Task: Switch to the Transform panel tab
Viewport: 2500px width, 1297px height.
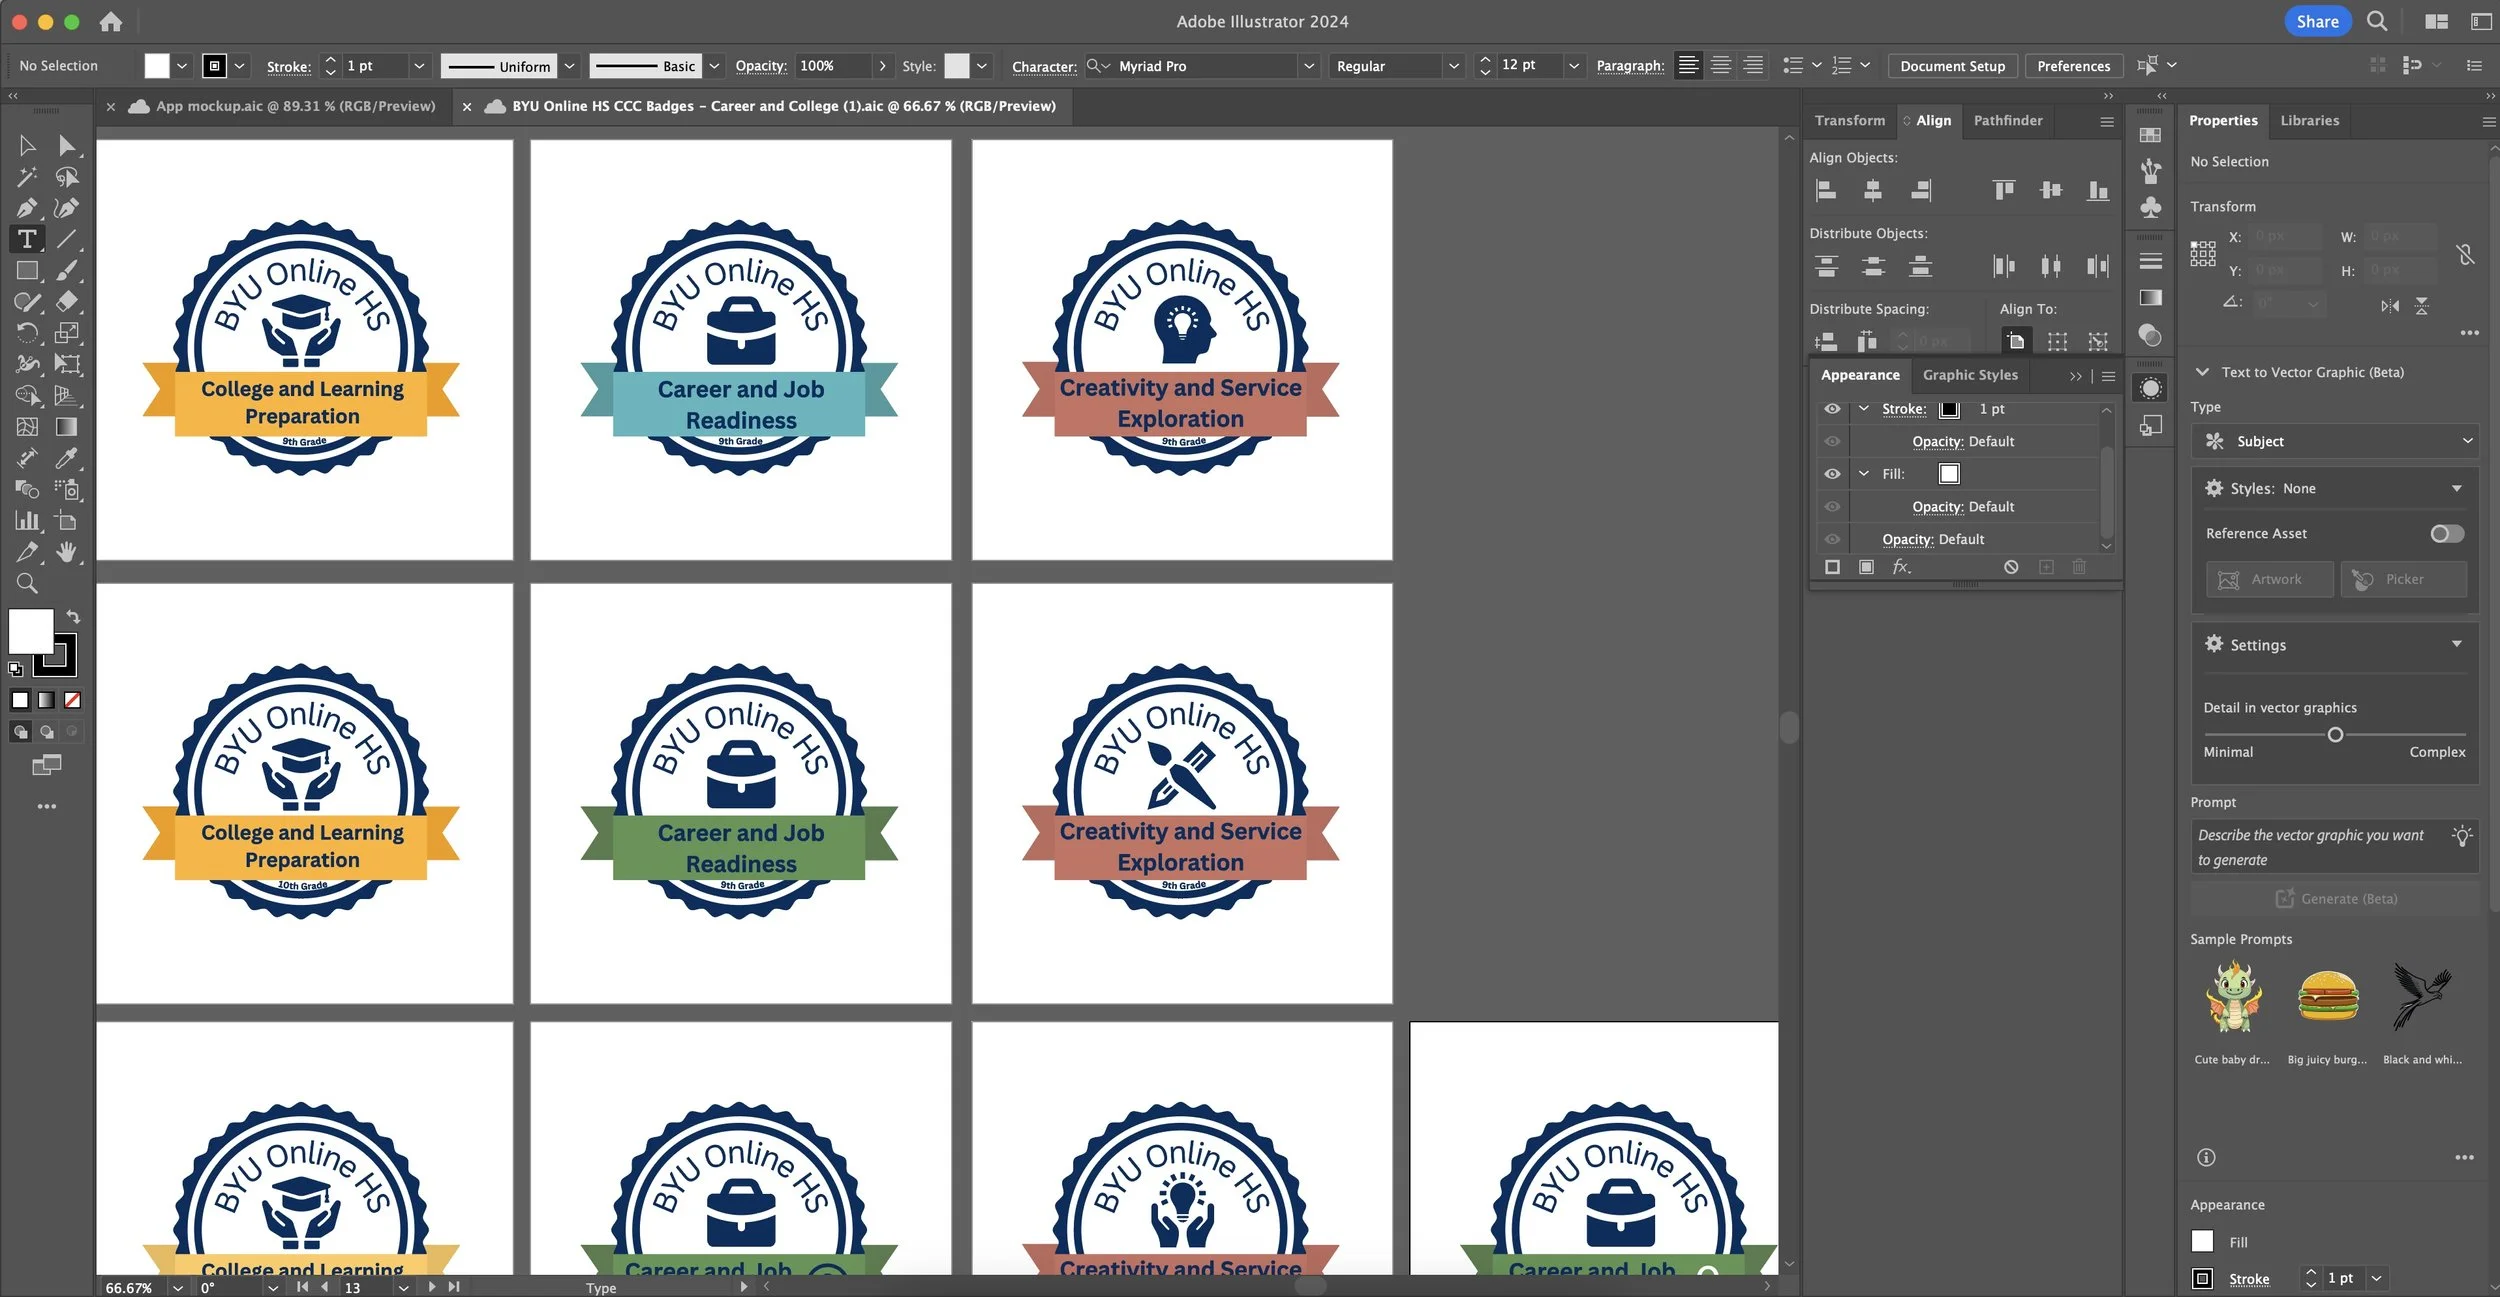Action: pyautogui.click(x=1850, y=120)
